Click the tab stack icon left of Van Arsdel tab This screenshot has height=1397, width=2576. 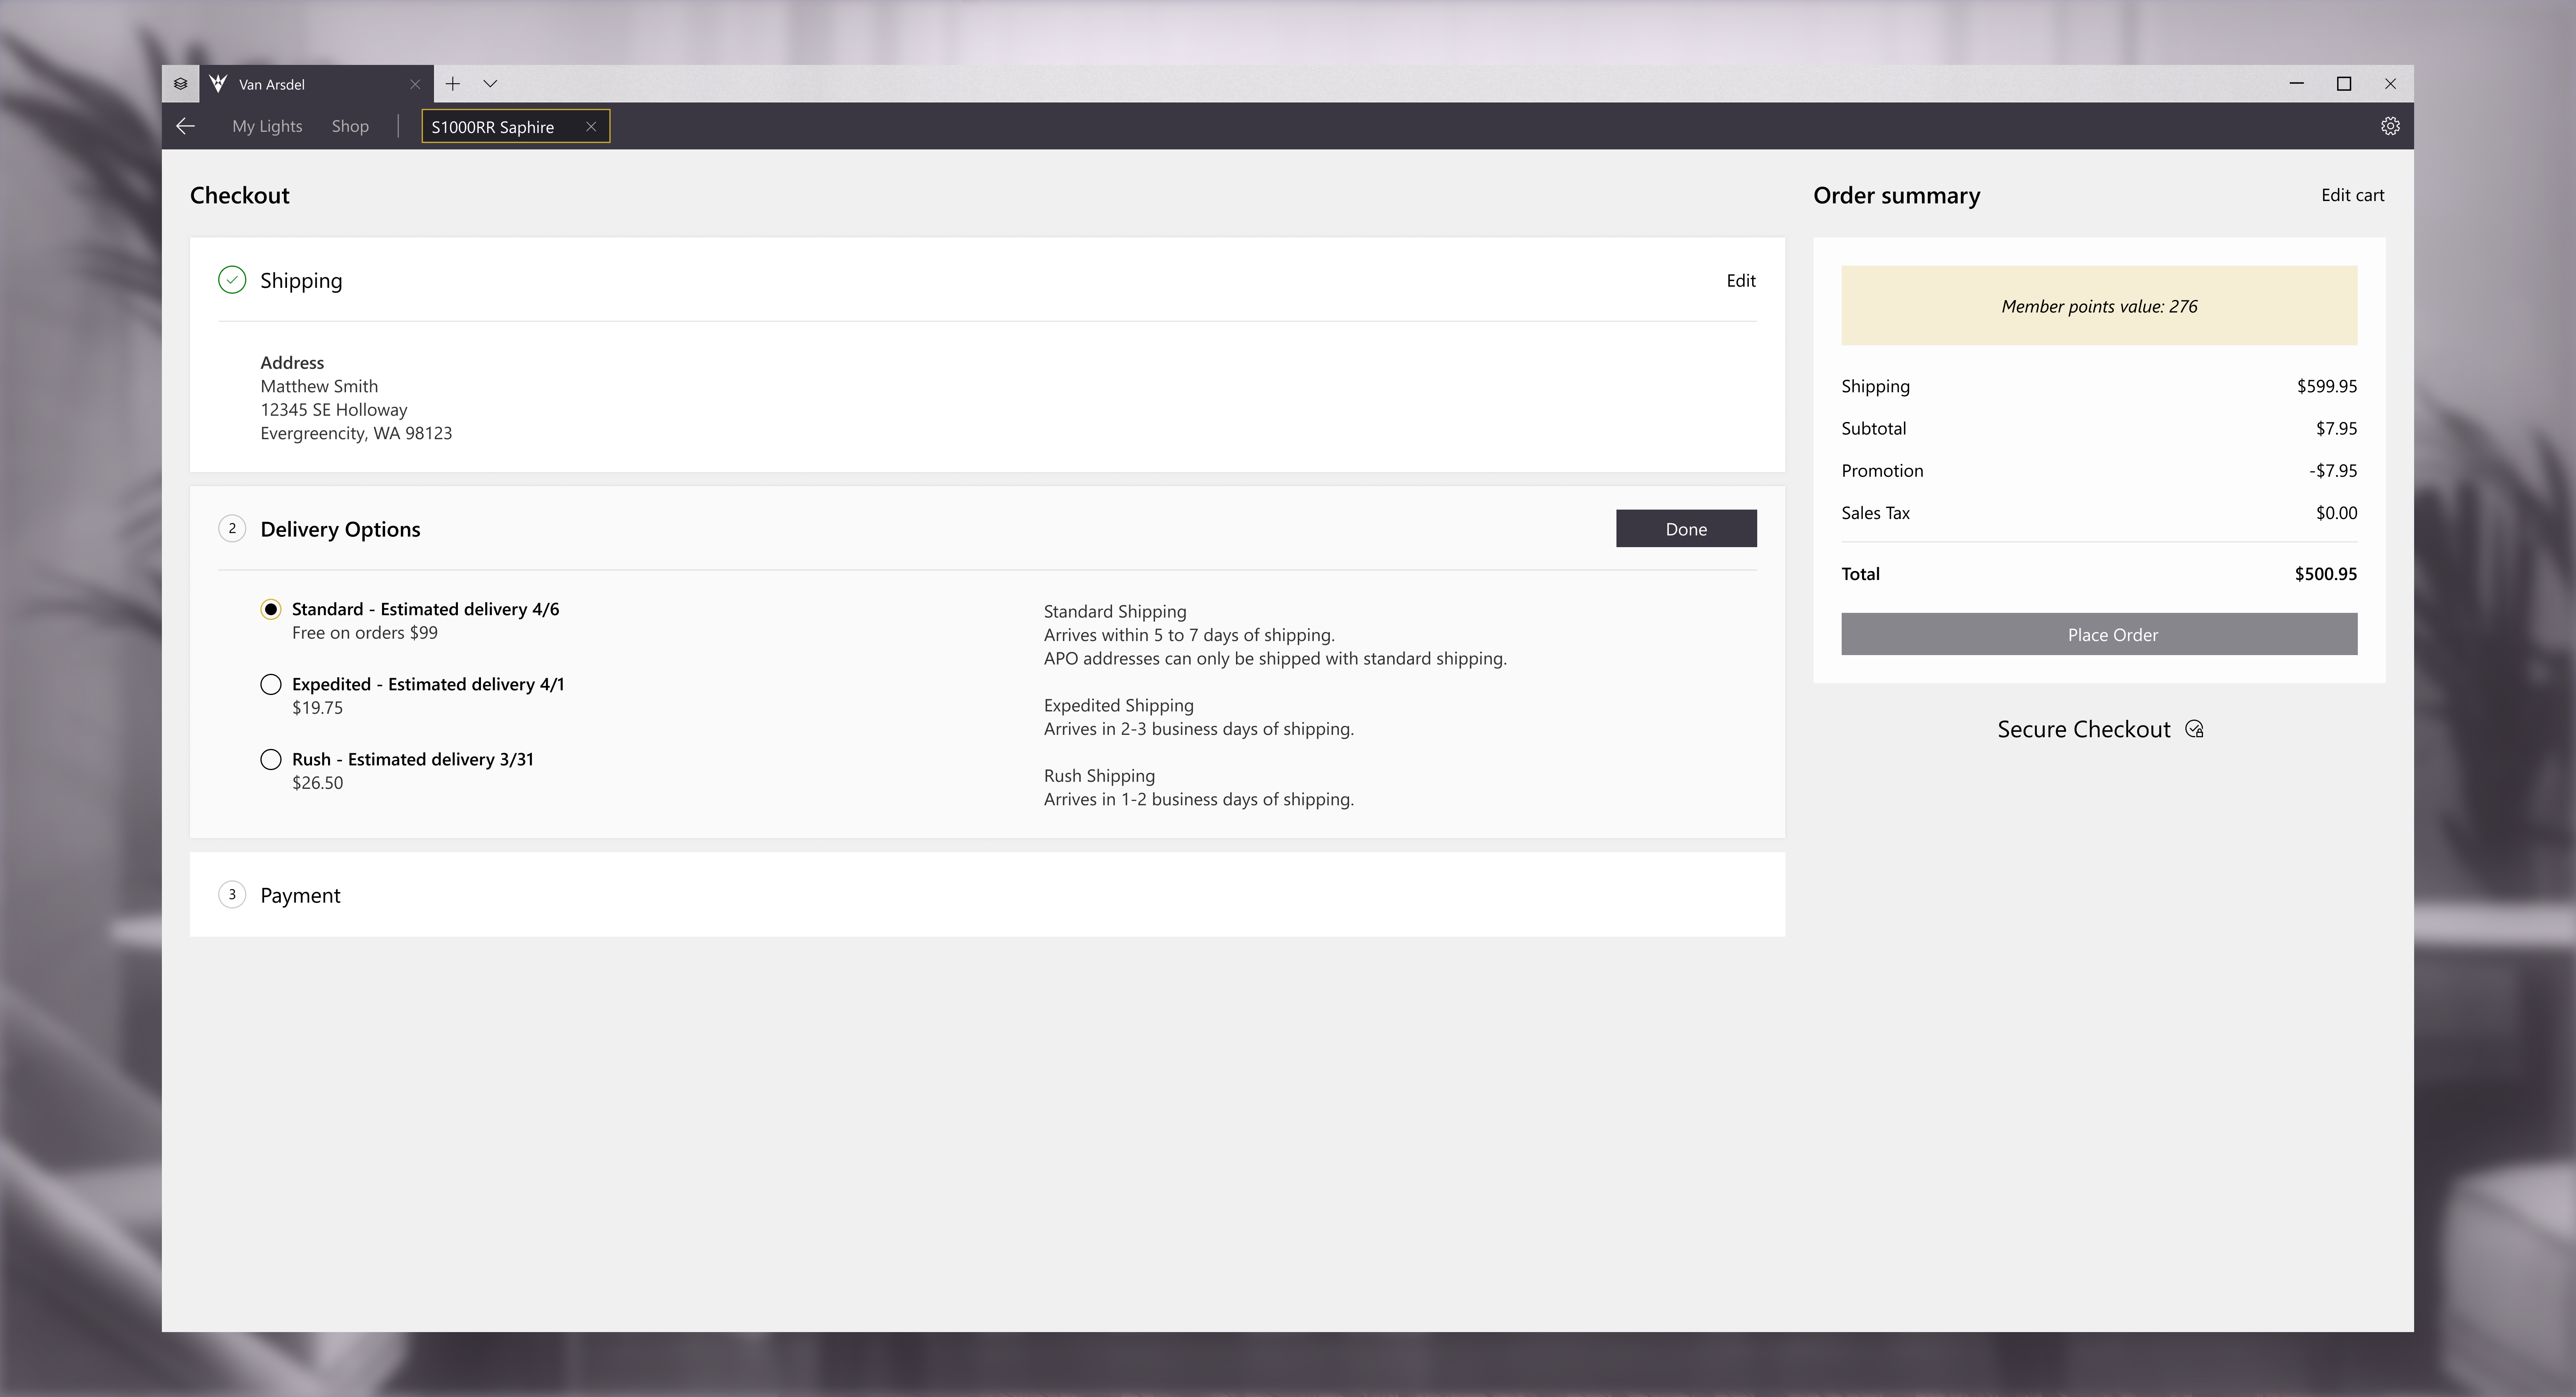pyautogui.click(x=180, y=84)
